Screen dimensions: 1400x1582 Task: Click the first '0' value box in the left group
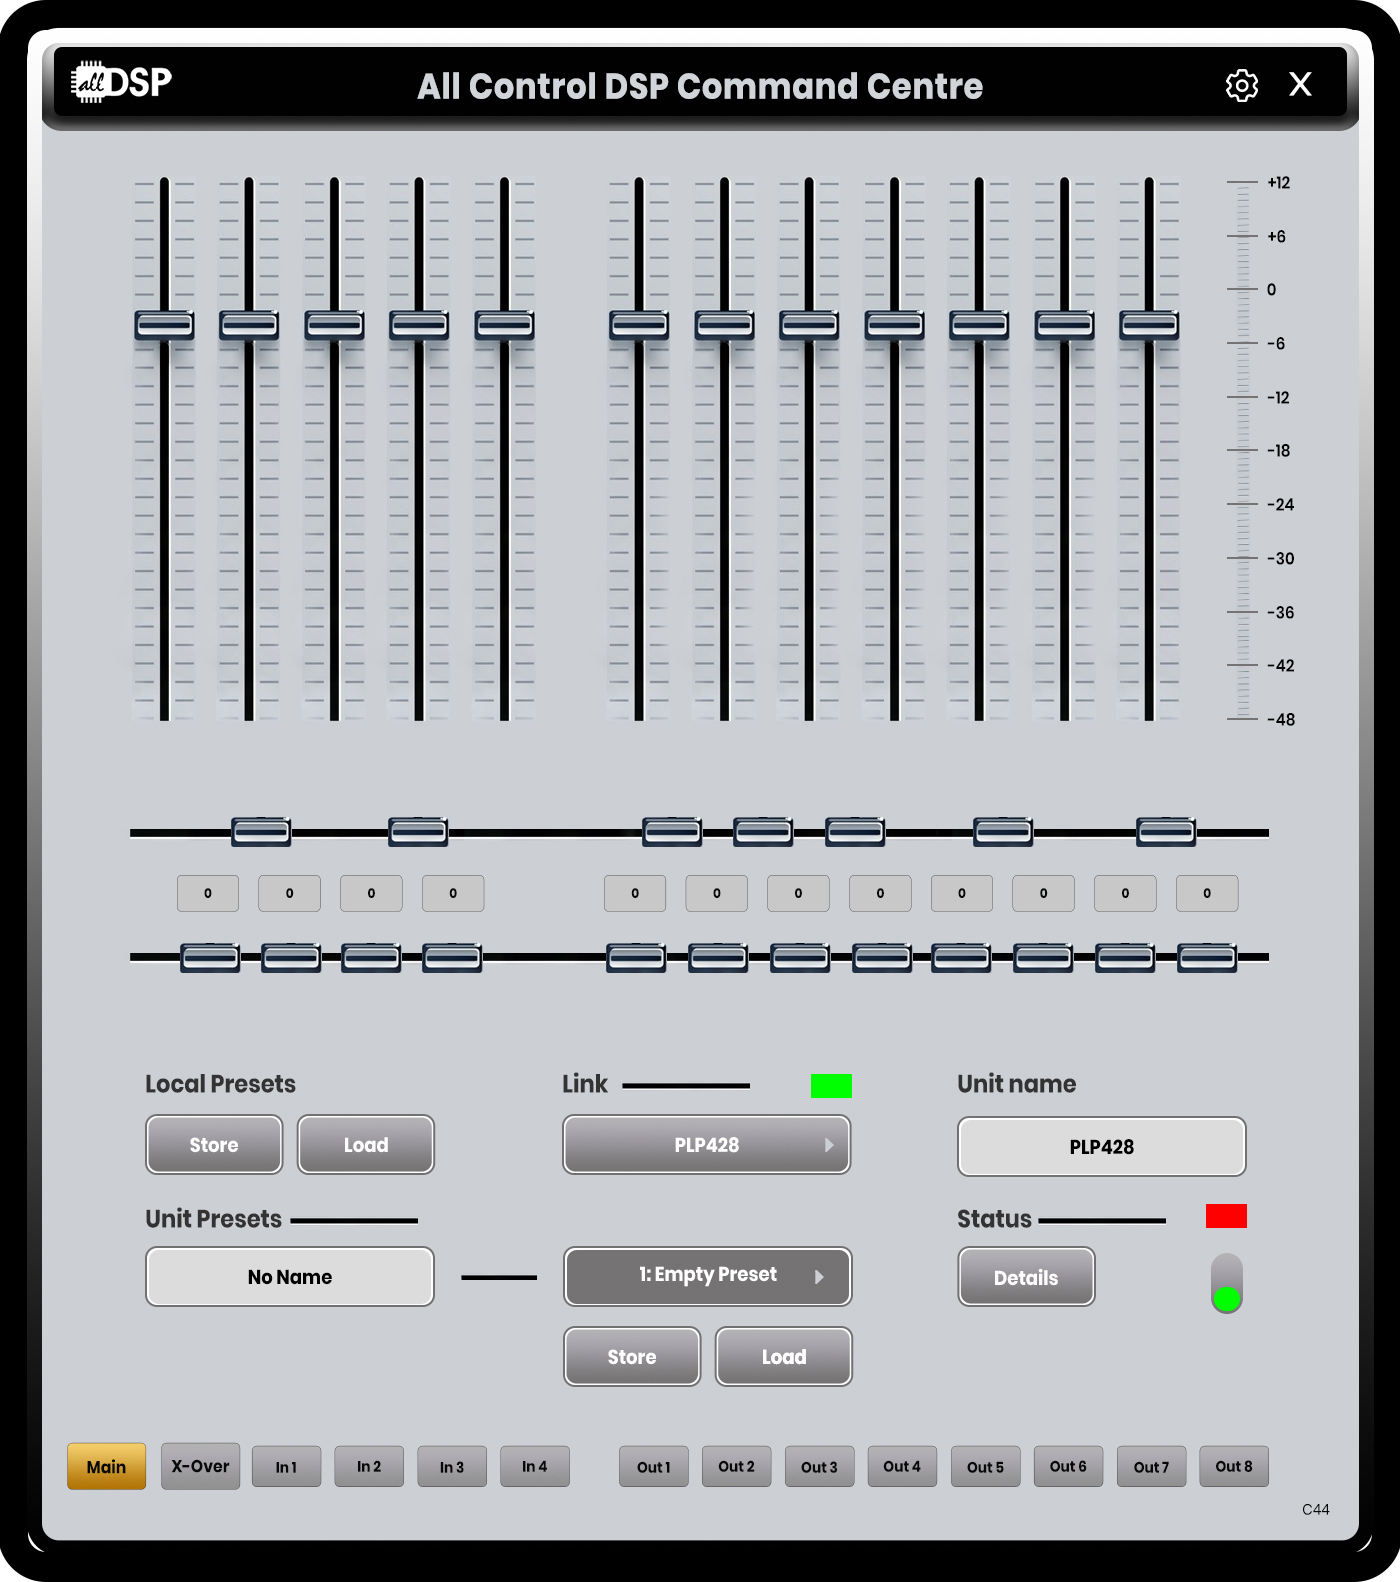point(208,894)
